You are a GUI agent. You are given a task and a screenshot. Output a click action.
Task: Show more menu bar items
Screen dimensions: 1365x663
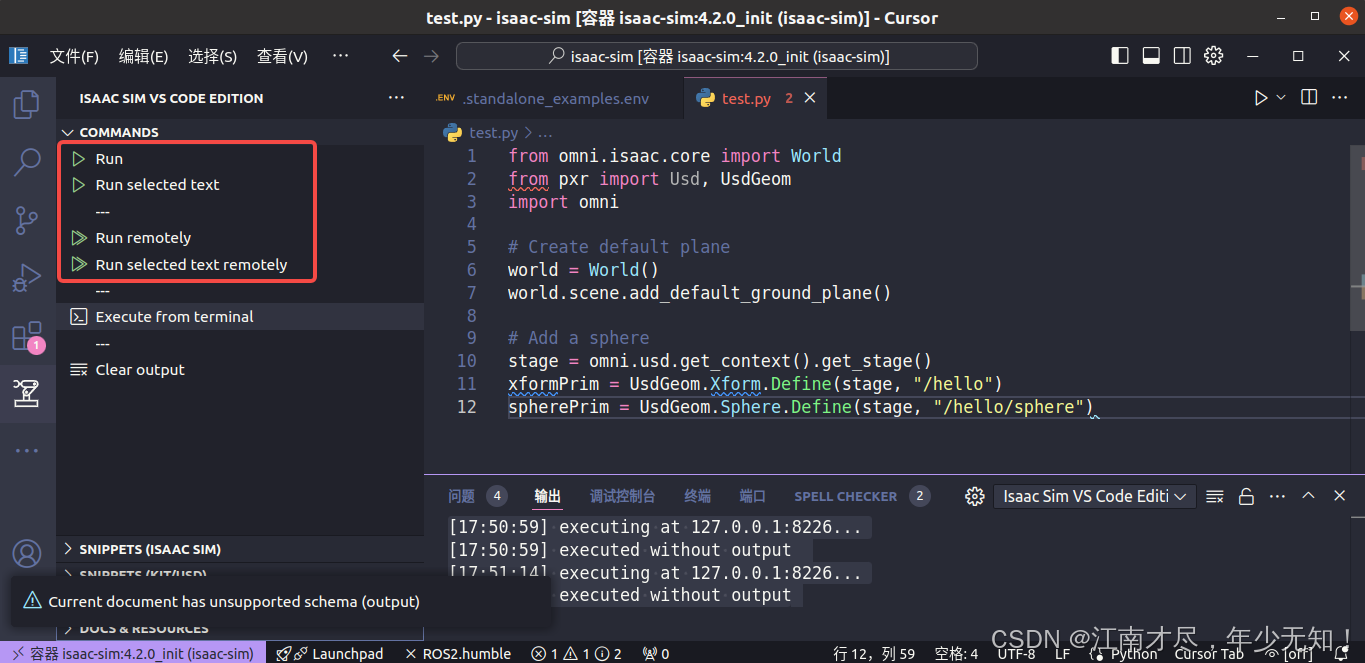[340, 56]
